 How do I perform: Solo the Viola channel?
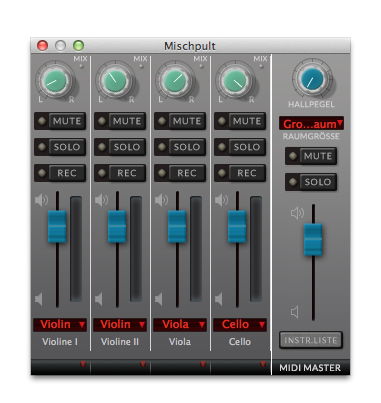(180, 147)
